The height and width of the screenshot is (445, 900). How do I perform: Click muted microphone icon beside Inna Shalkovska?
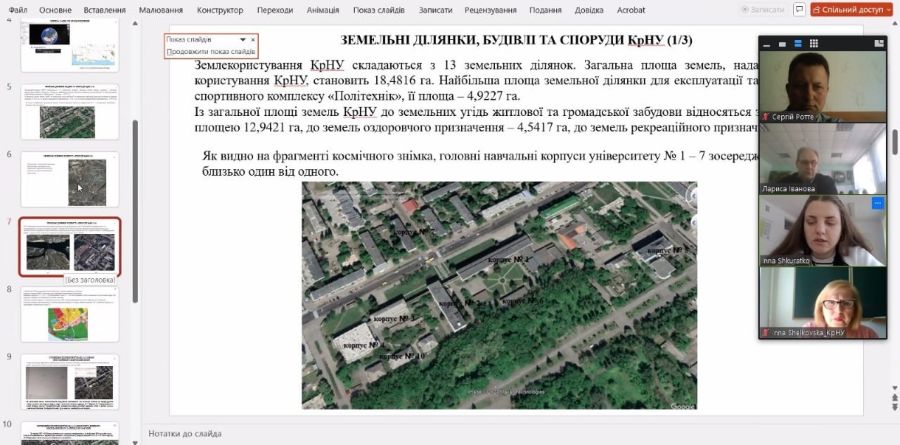click(766, 333)
